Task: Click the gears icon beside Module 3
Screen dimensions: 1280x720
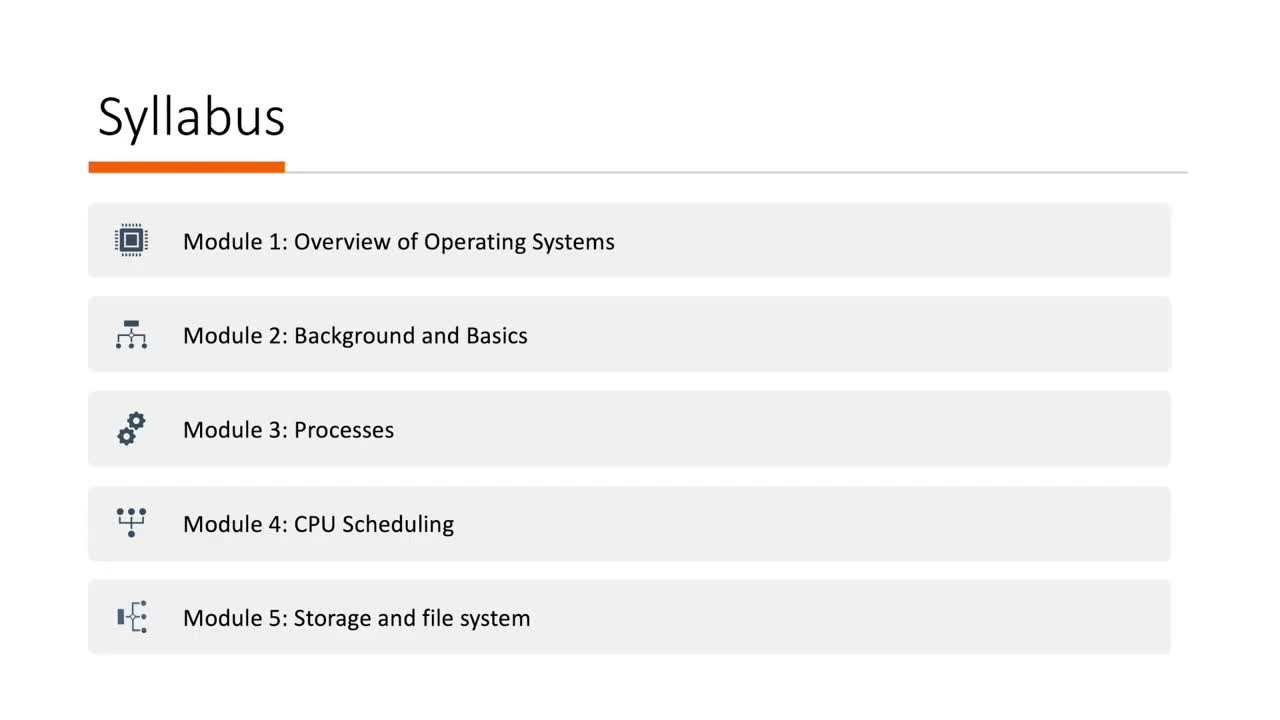Action: click(131, 429)
